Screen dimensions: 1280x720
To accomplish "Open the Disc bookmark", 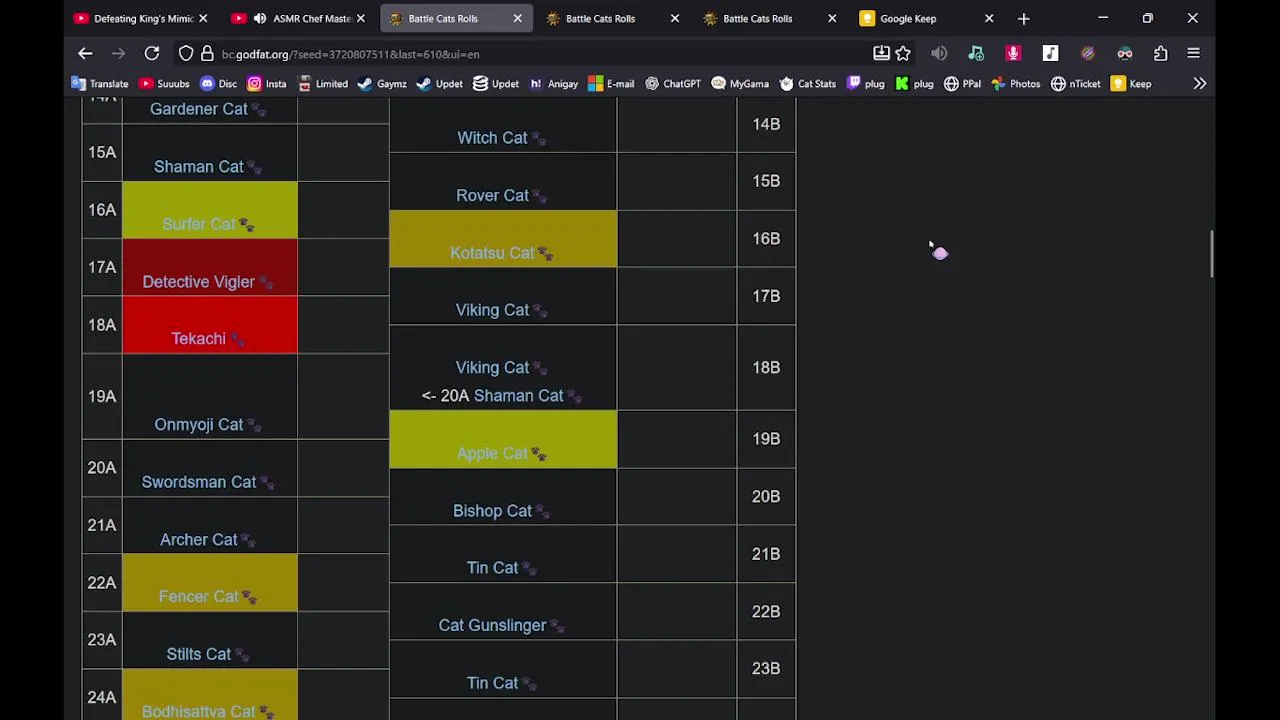I will pyautogui.click(x=219, y=84).
